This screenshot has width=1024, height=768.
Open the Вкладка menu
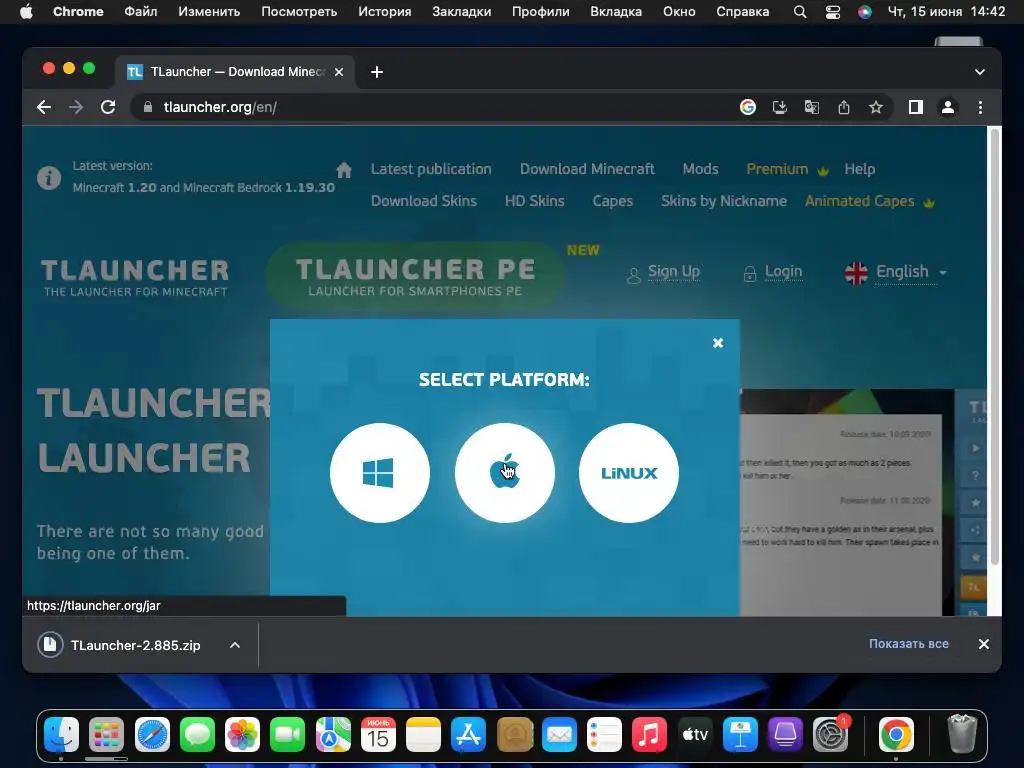(616, 12)
